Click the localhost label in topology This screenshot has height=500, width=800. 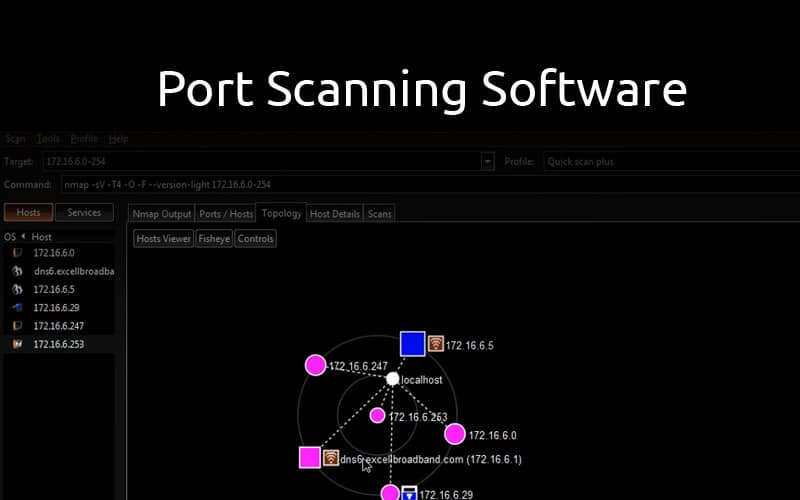(422, 380)
